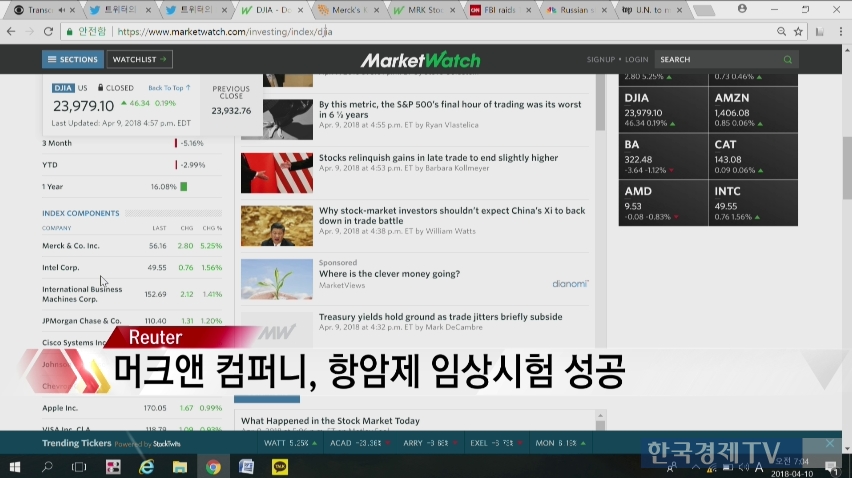The height and width of the screenshot is (478, 852).
Task: Open the Watchlist dropdown
Action: coord(139,59)
